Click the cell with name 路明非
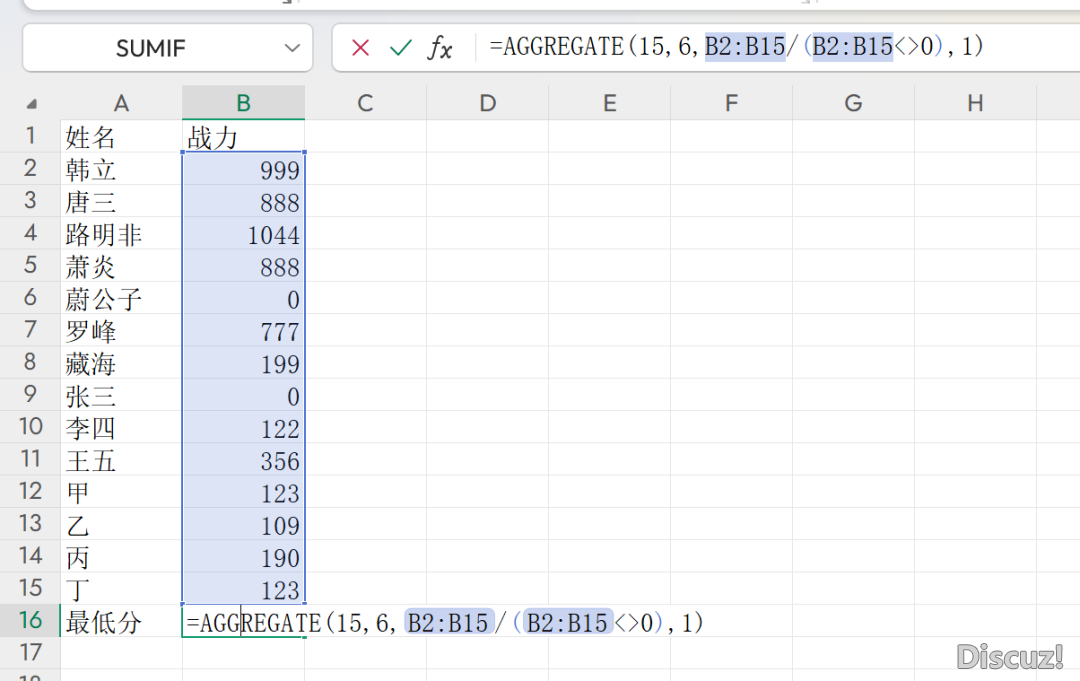 pyautogui.click(x=121, y=235)
